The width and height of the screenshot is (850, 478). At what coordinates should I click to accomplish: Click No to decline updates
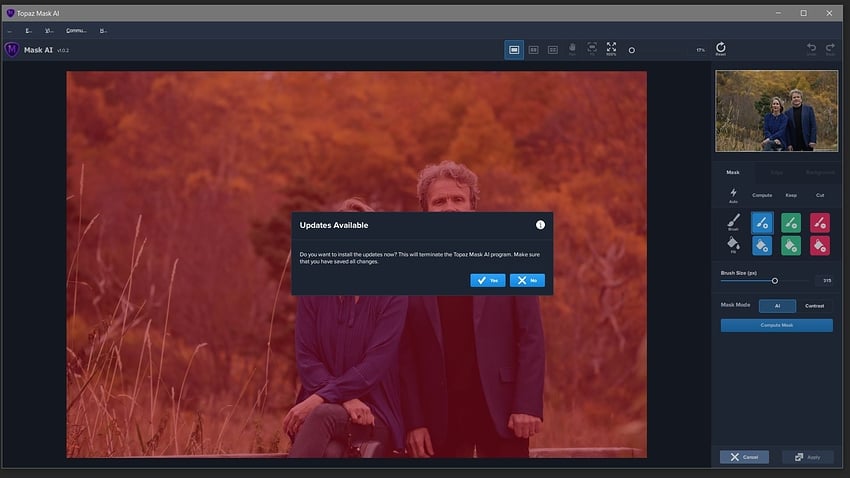(x=527, y=281)
